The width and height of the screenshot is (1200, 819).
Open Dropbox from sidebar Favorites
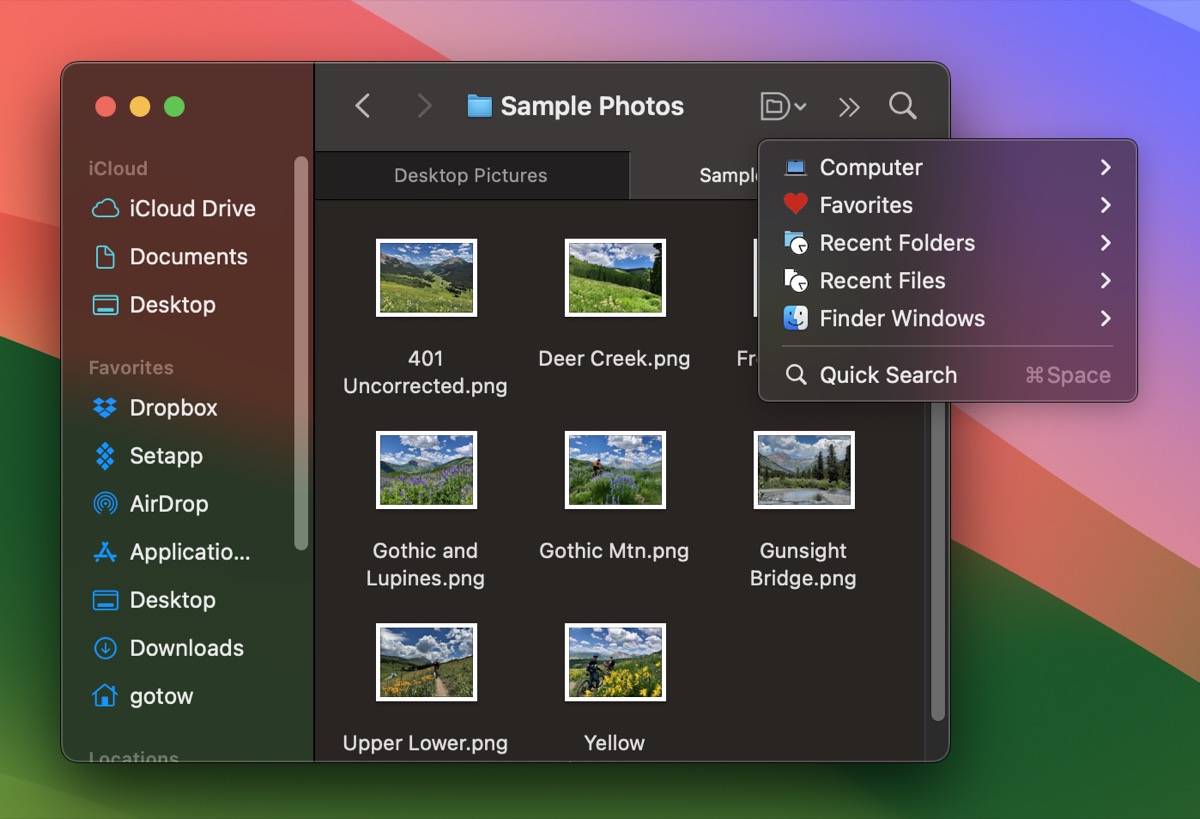(173, 408)
